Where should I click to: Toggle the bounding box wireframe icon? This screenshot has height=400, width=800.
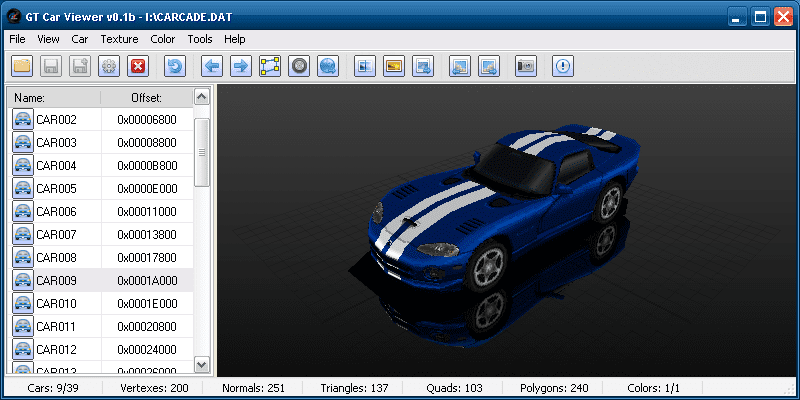click(x=269, y=67)
